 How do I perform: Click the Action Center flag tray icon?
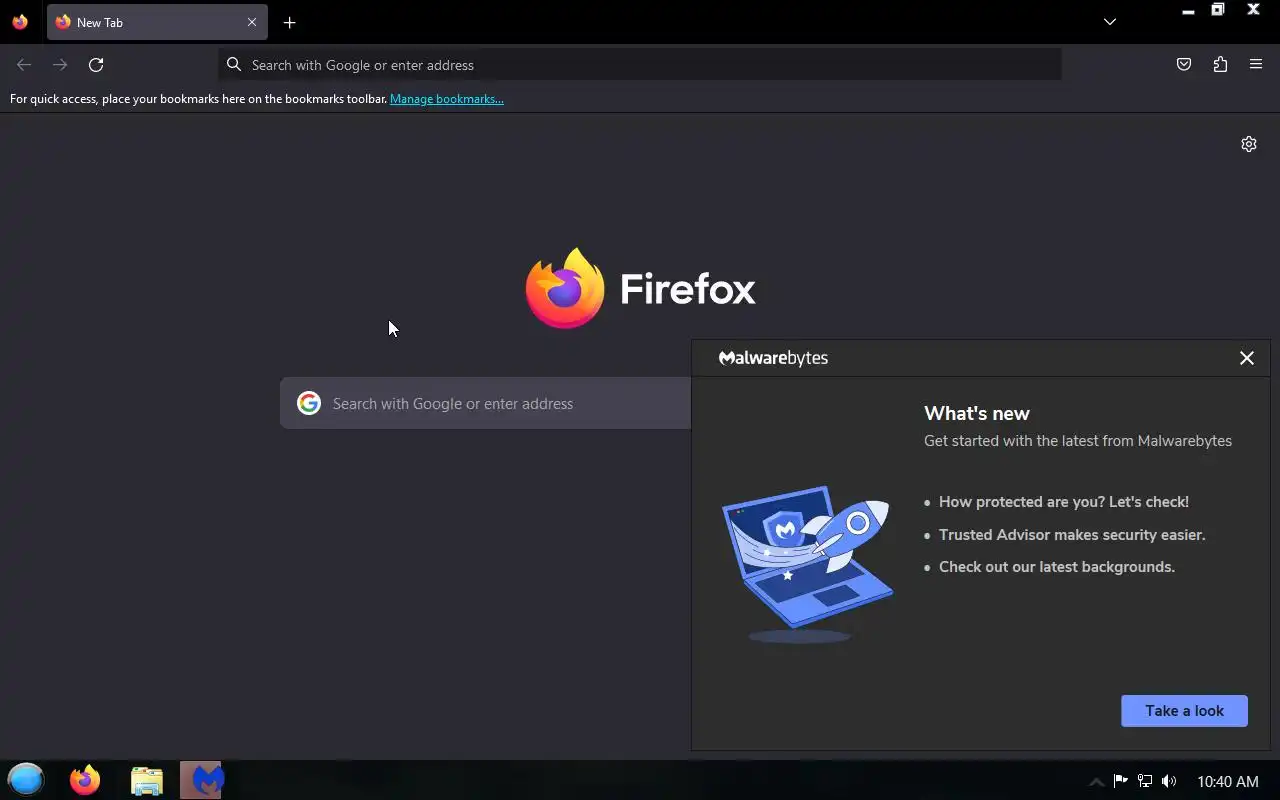[x=1121, y=781]
